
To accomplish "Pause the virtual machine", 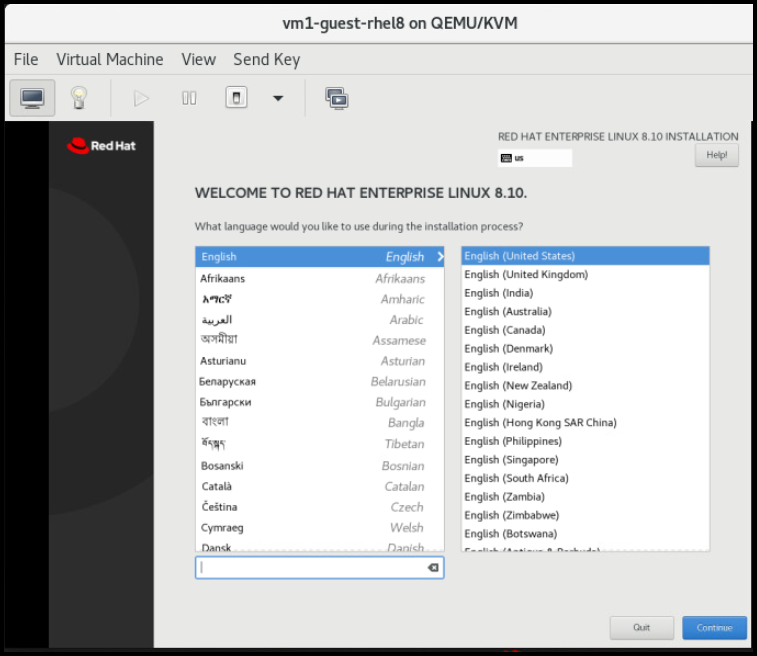I will coord(189,98).
